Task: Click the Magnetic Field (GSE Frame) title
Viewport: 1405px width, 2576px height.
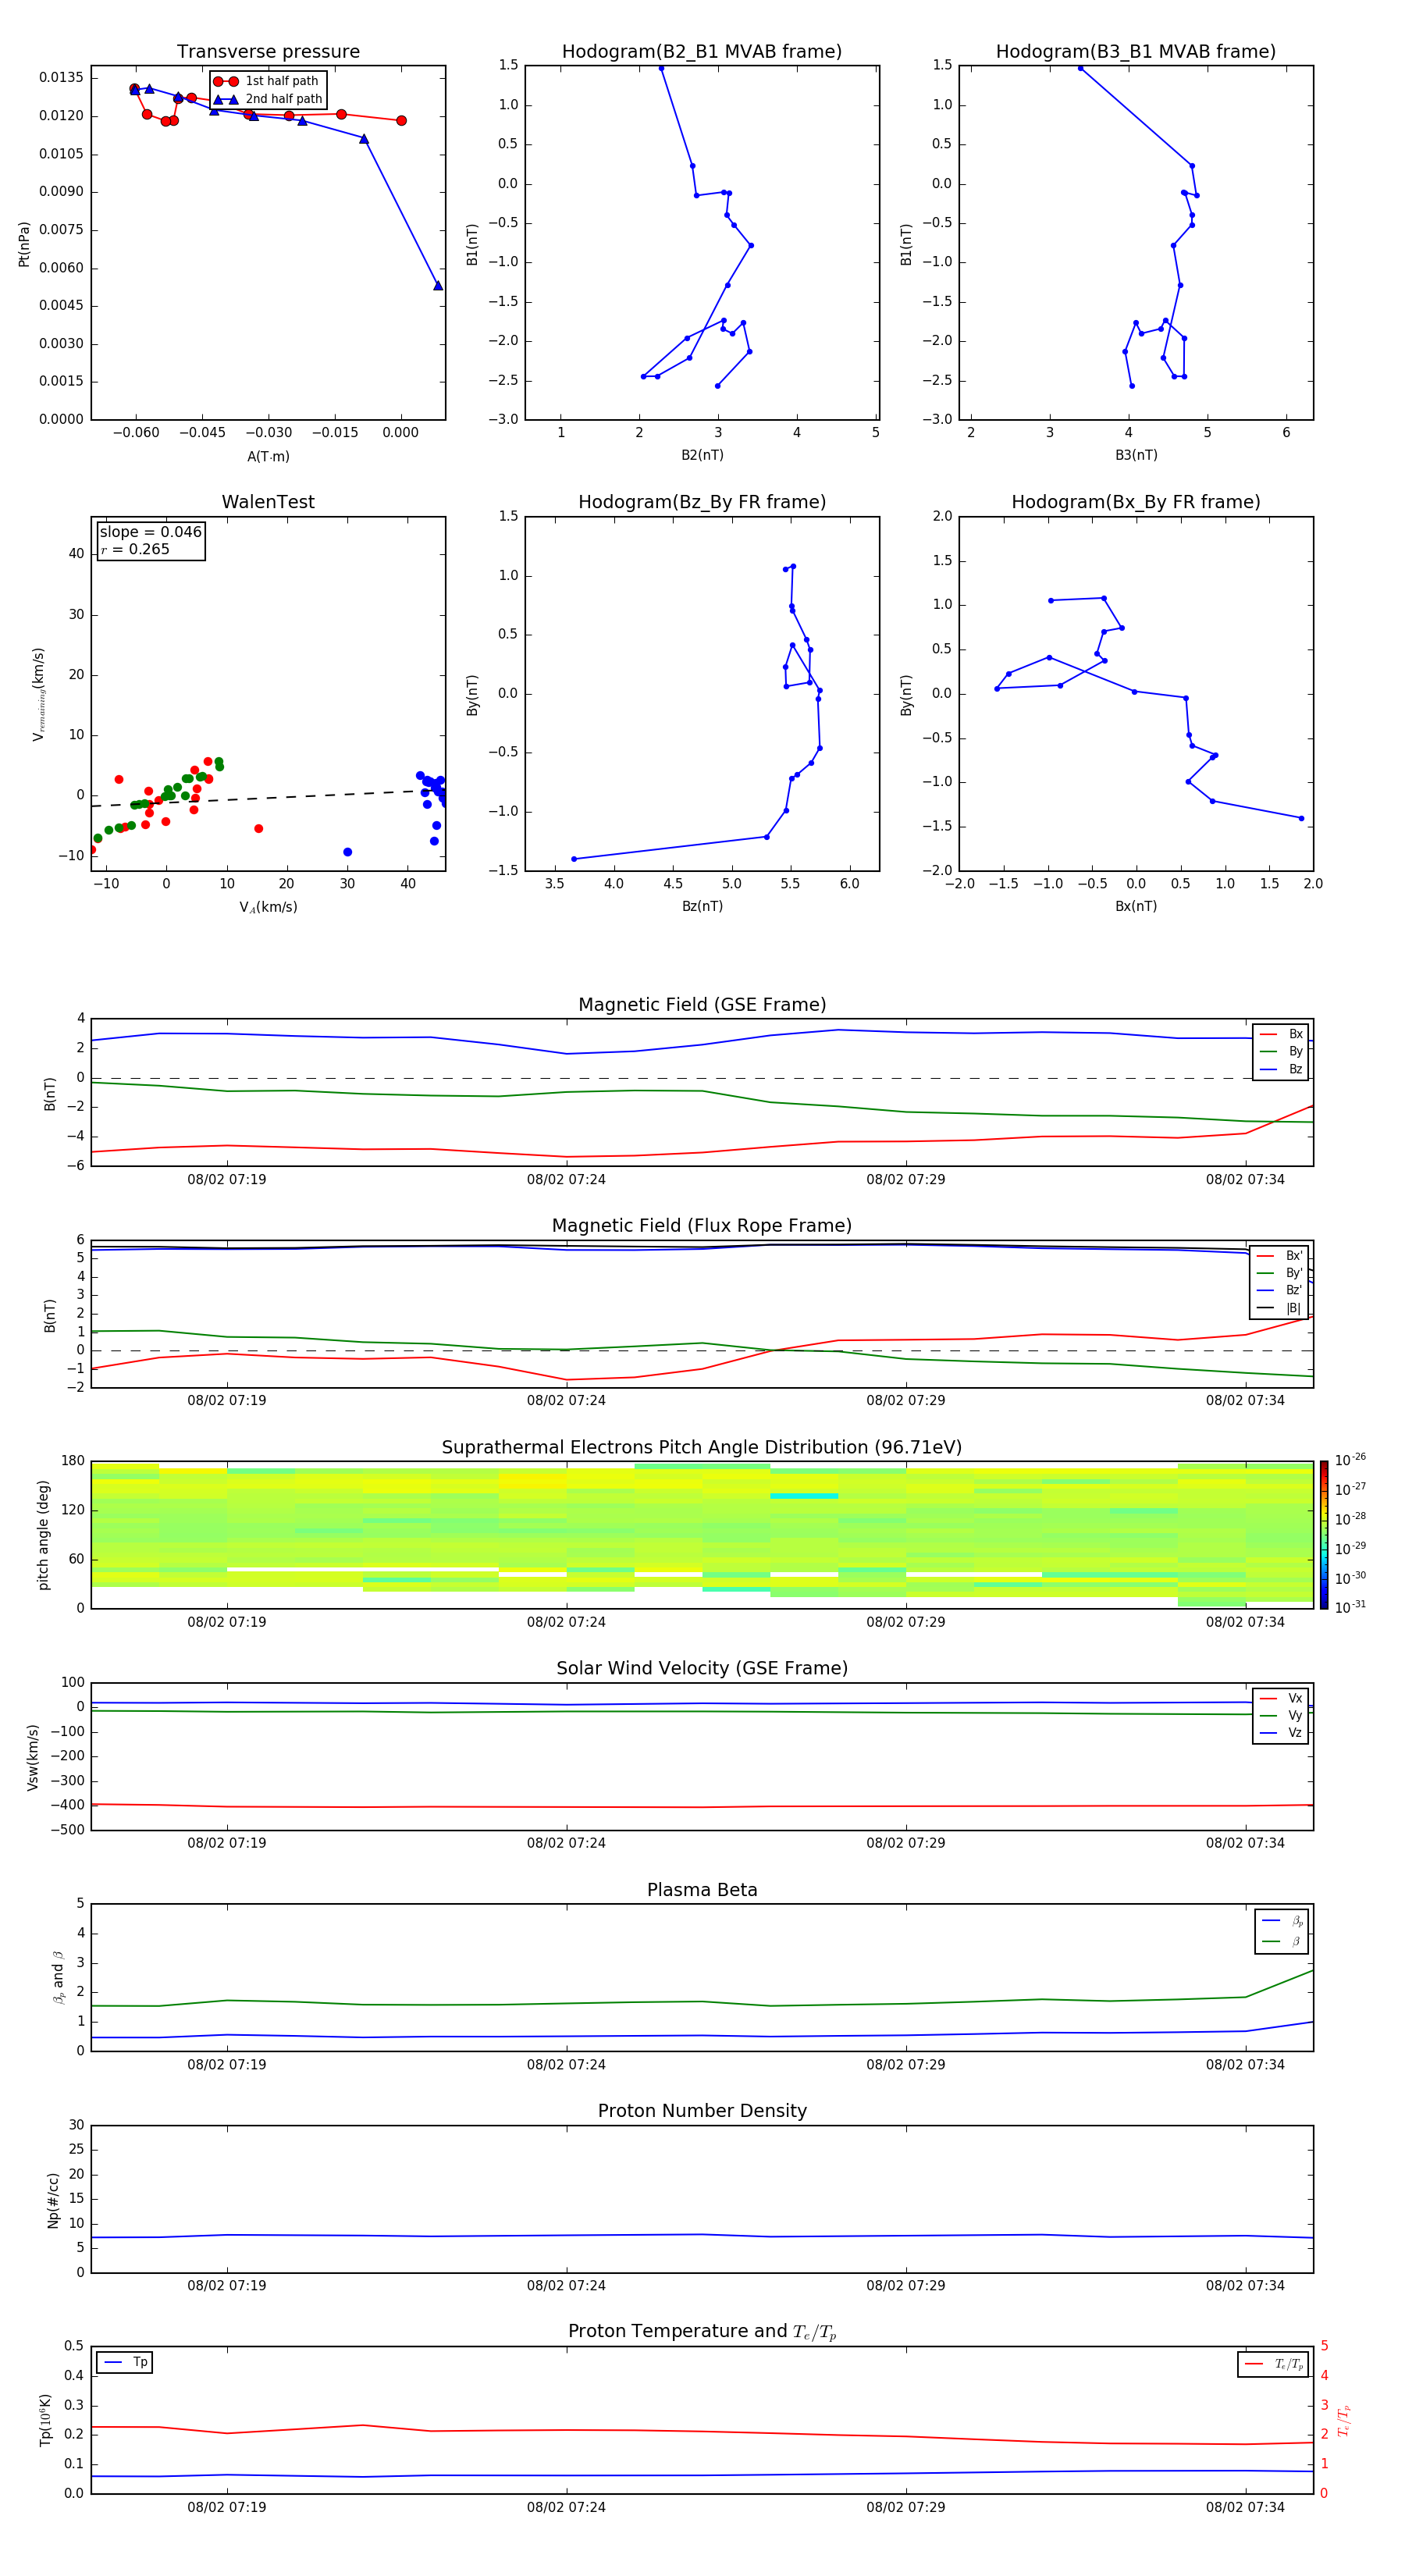Action: 702,1005
